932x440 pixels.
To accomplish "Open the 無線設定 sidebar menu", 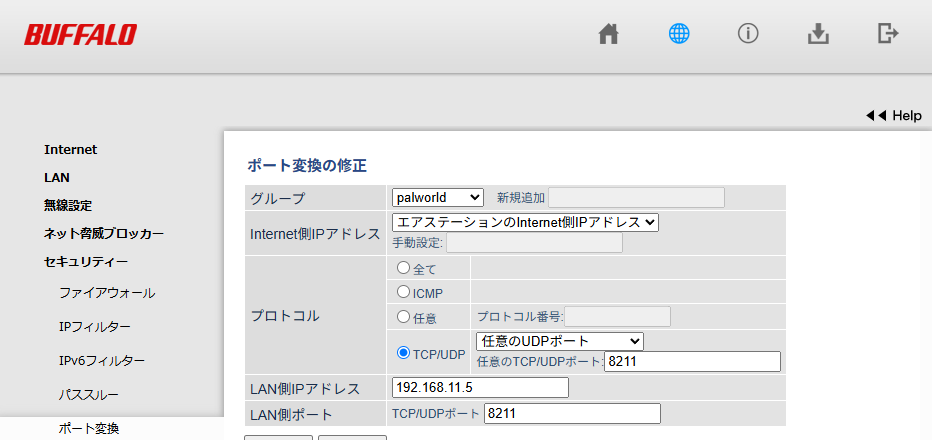I will point(68,206).
